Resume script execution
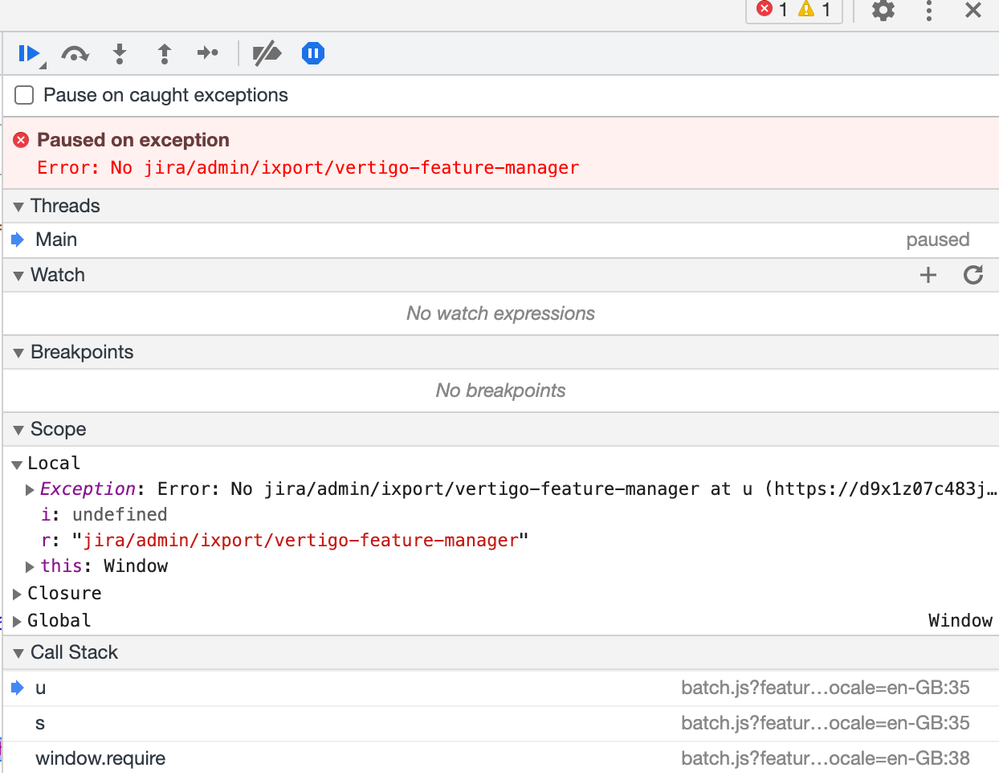Viewport: 999px width, 773px height. click(29, 54)
